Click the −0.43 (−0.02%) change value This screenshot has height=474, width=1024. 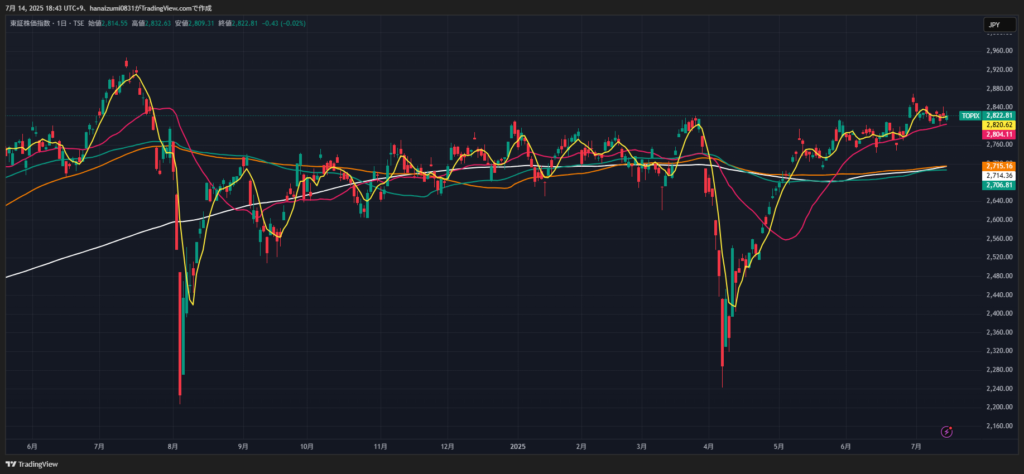click(x=283, y=24)
